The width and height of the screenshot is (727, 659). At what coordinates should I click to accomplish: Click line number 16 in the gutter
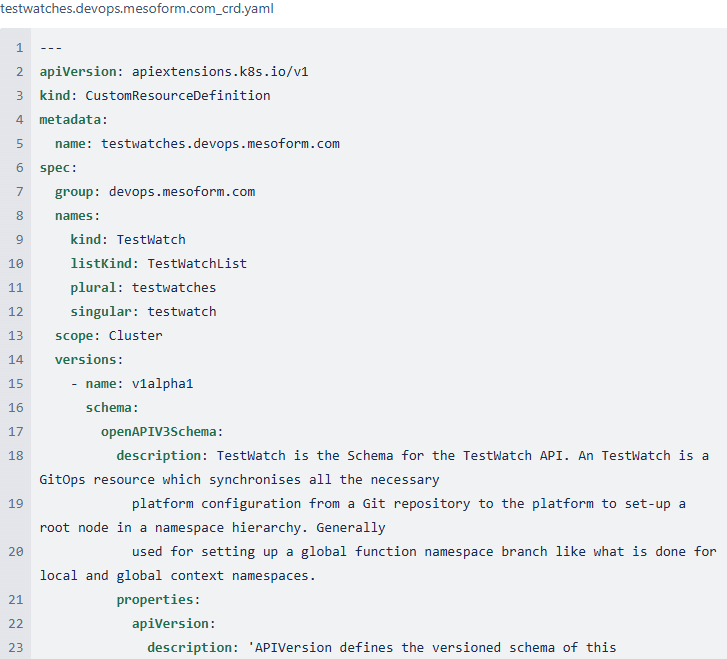pyautogui.click(x=16, y=408)
